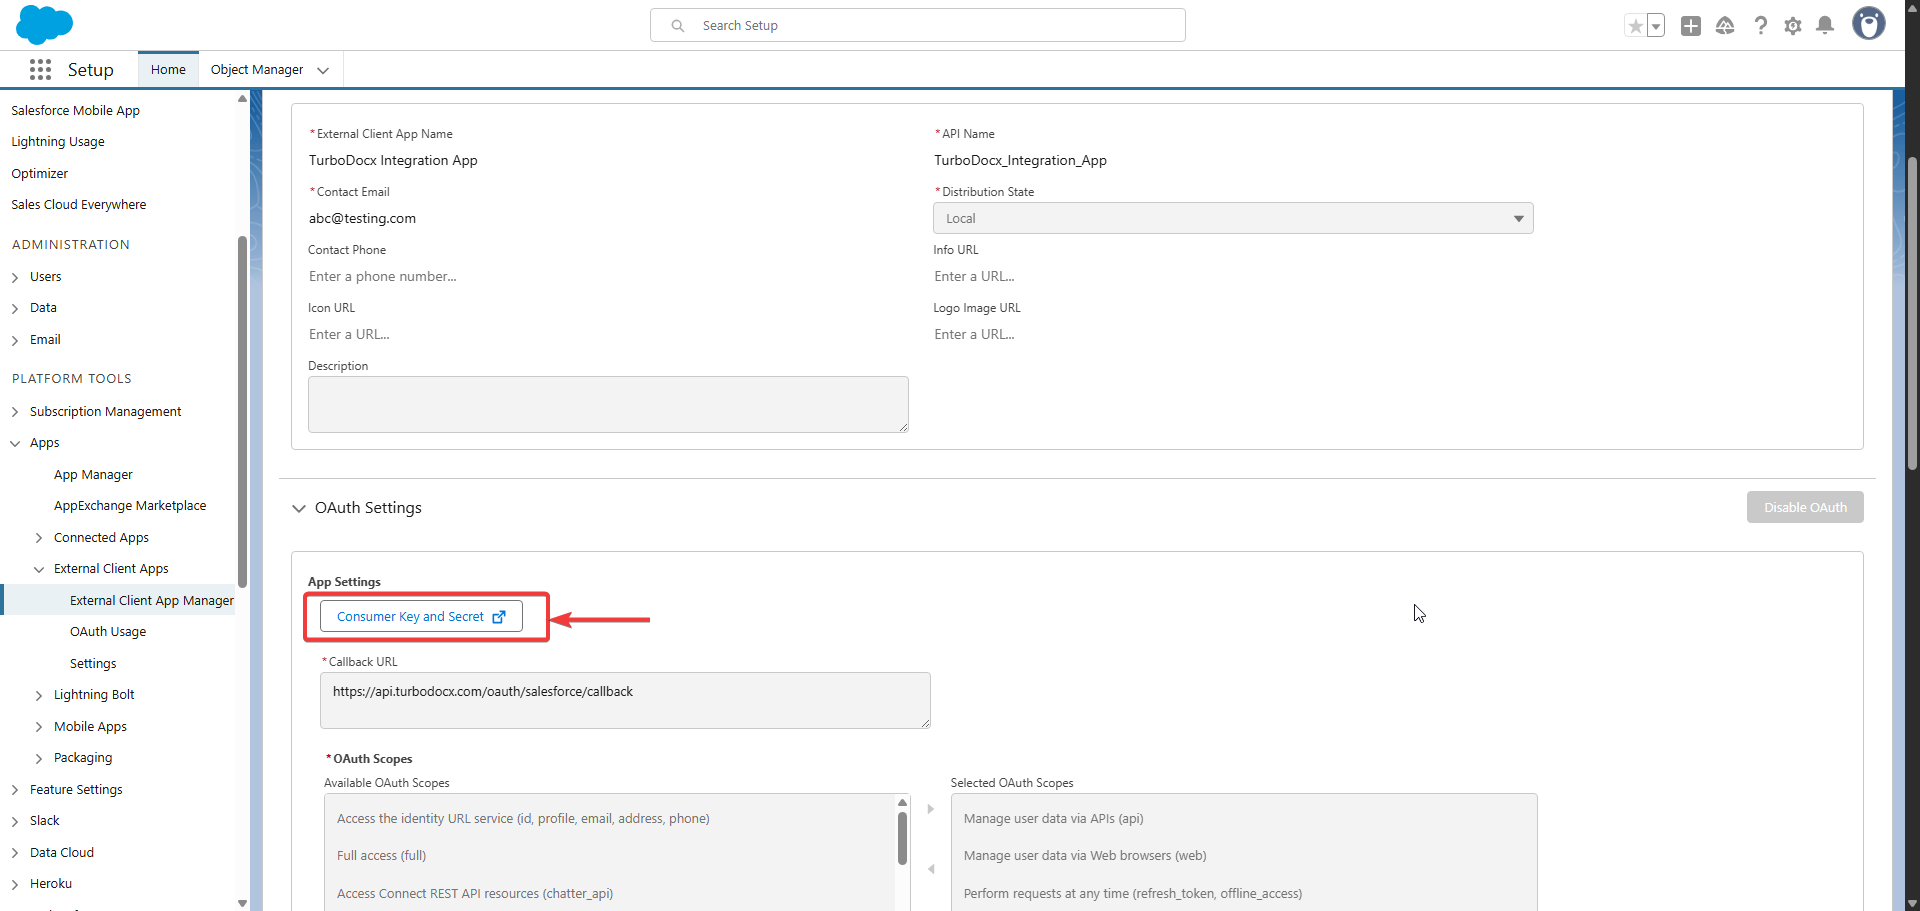Open Salesforce Mobile App in sidebar
The width and height of the screenshot is (1920, 911).
point(76,111)
